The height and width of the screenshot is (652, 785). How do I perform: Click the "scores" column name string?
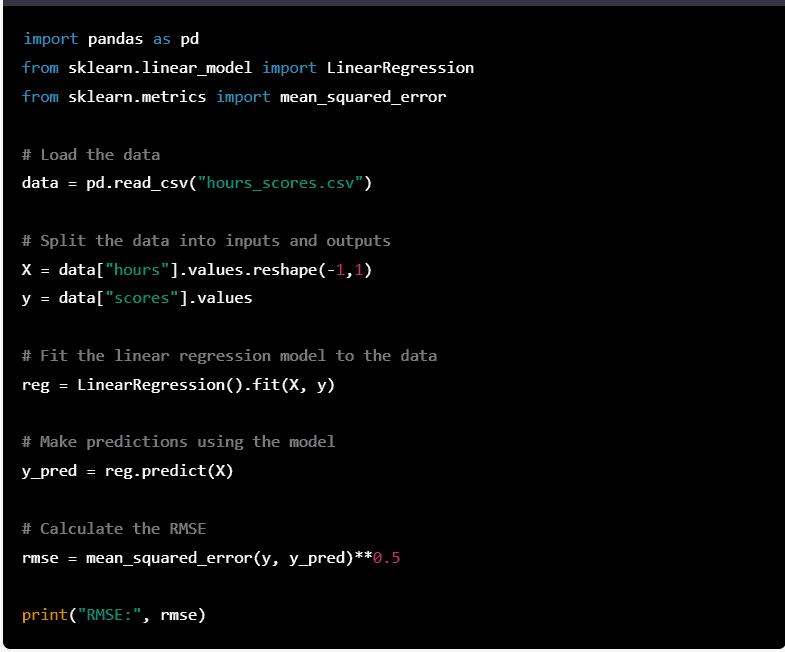[x=142, y=298]
